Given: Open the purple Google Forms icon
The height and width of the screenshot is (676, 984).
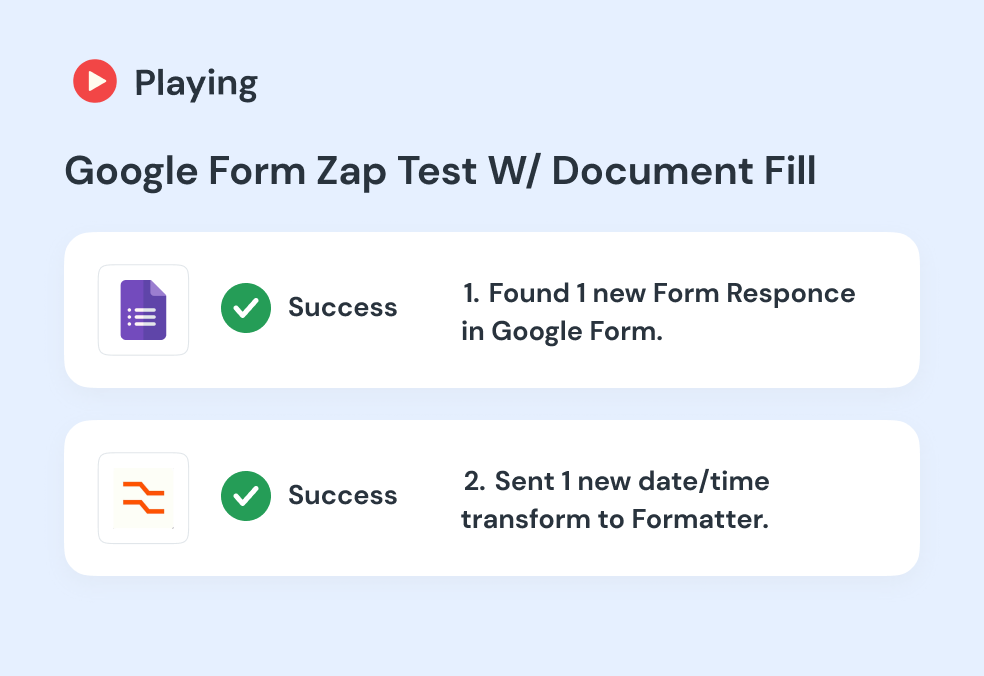Looking at the screenshot, I should [143, 310].
